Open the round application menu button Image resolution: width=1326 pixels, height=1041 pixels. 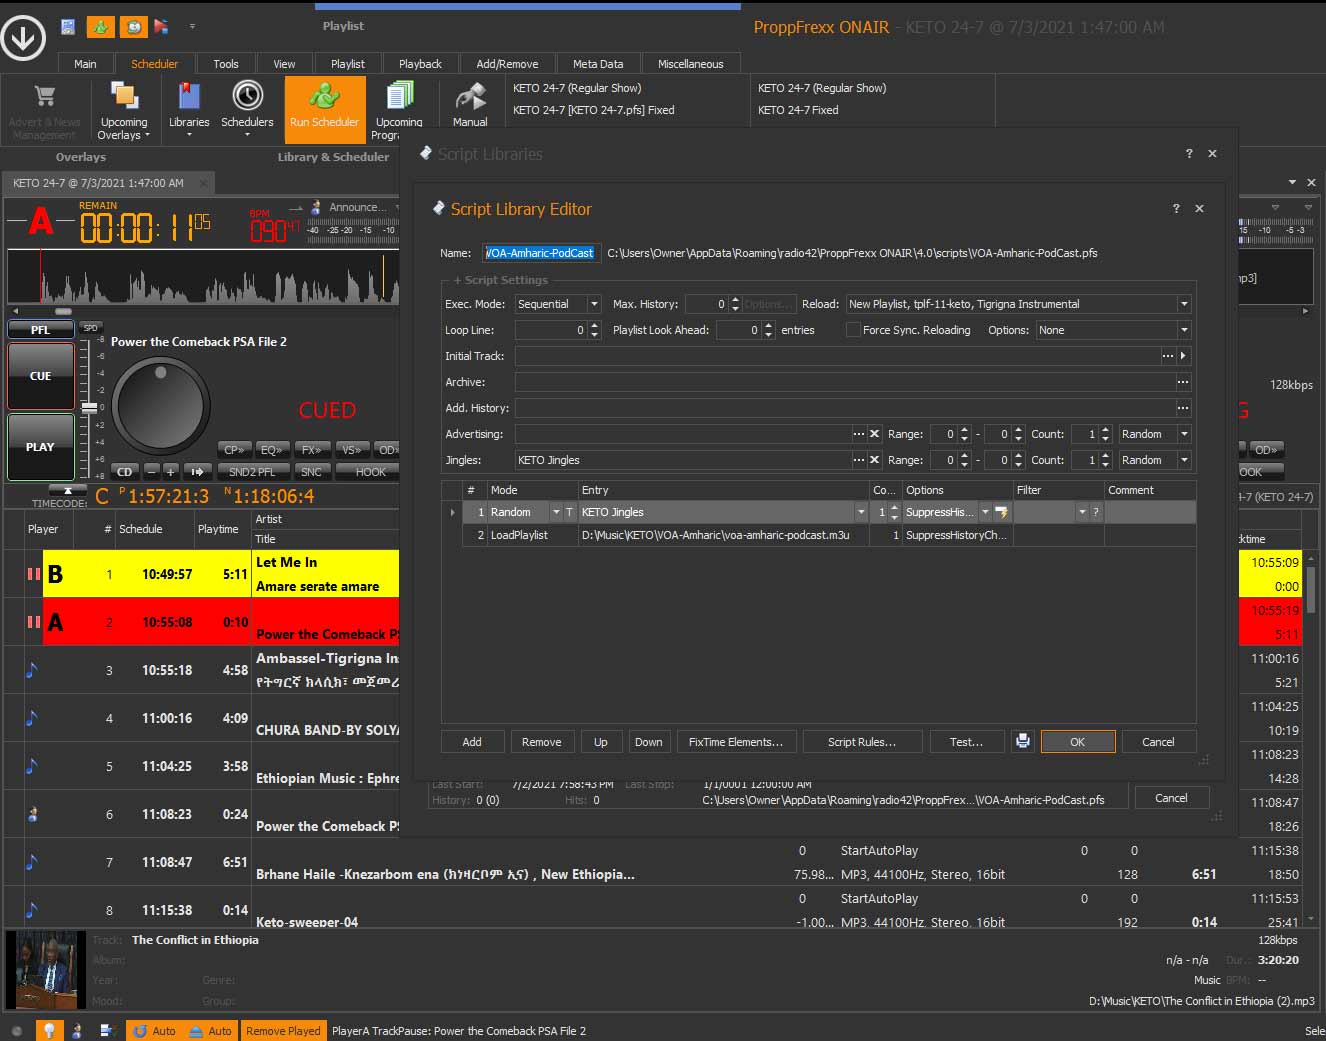[24, 38]
